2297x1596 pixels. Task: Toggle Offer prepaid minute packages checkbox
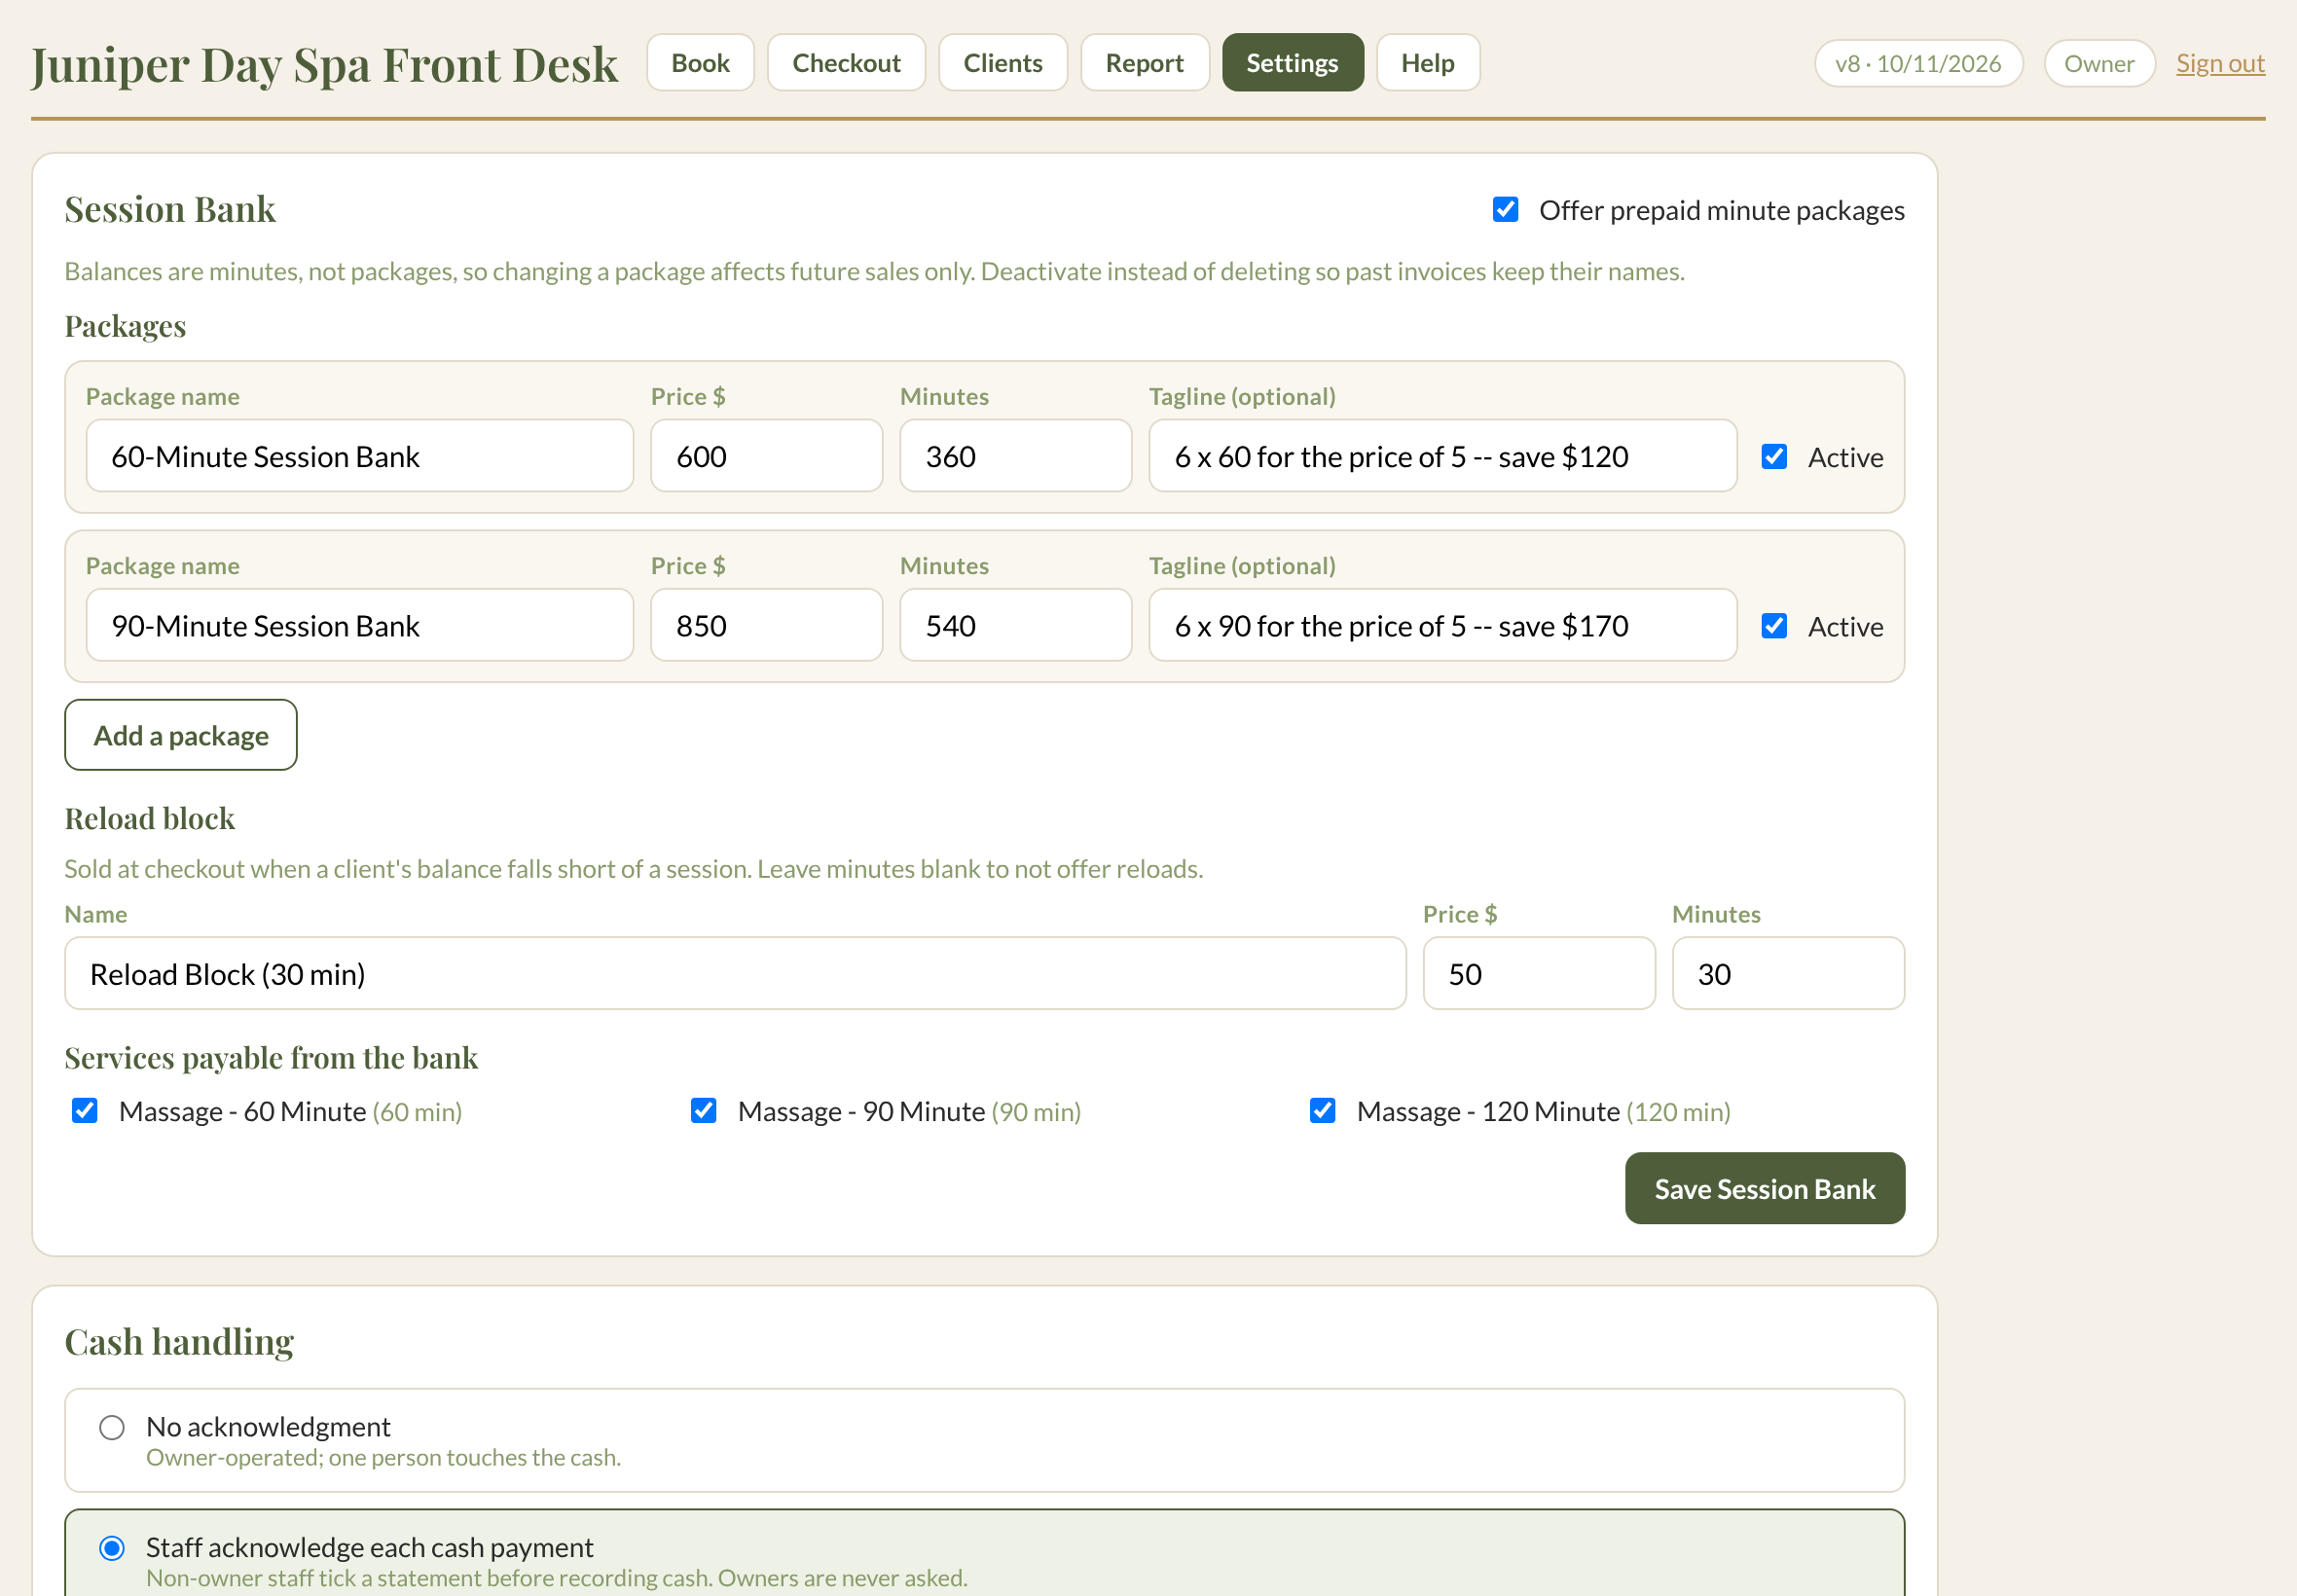point(1505,209)
